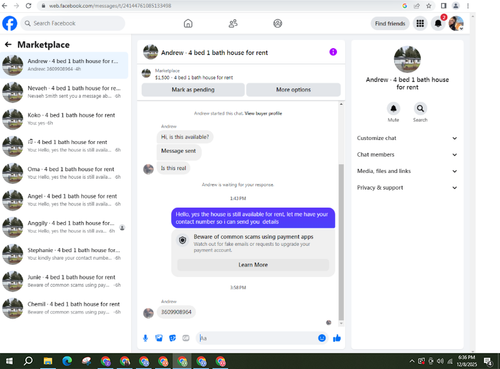Screen dimensions: 500x369
Task: Open the emoji picker in message box
Action: (322, 338)
